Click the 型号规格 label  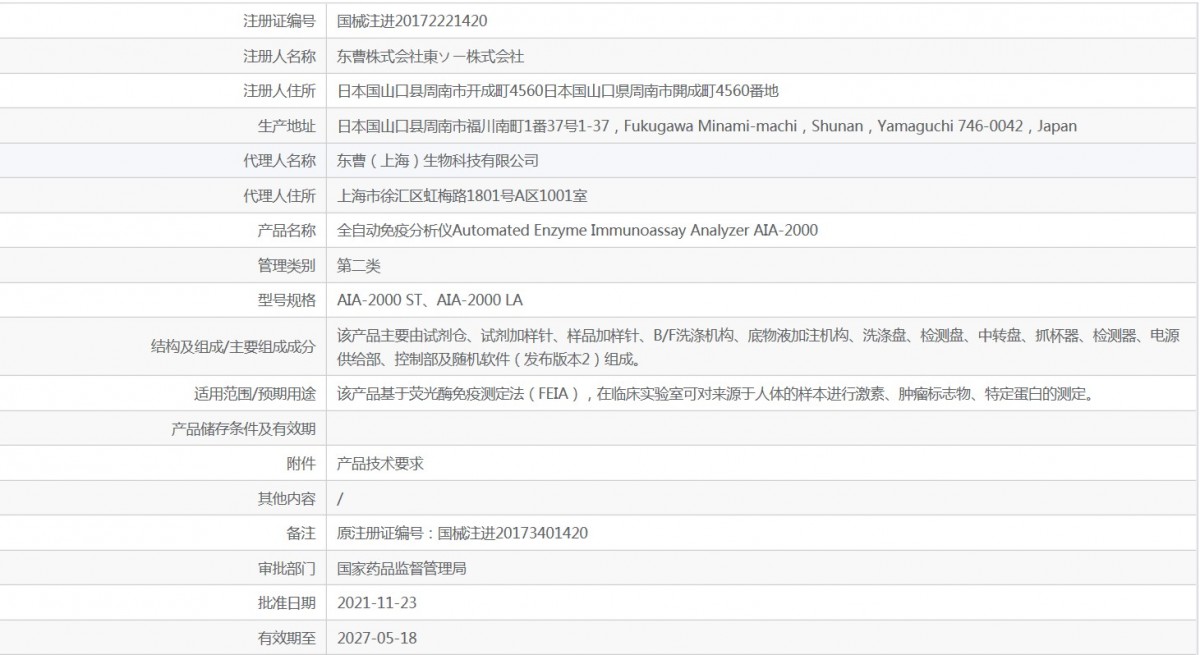pyautogui.click(x=286, y=300)
